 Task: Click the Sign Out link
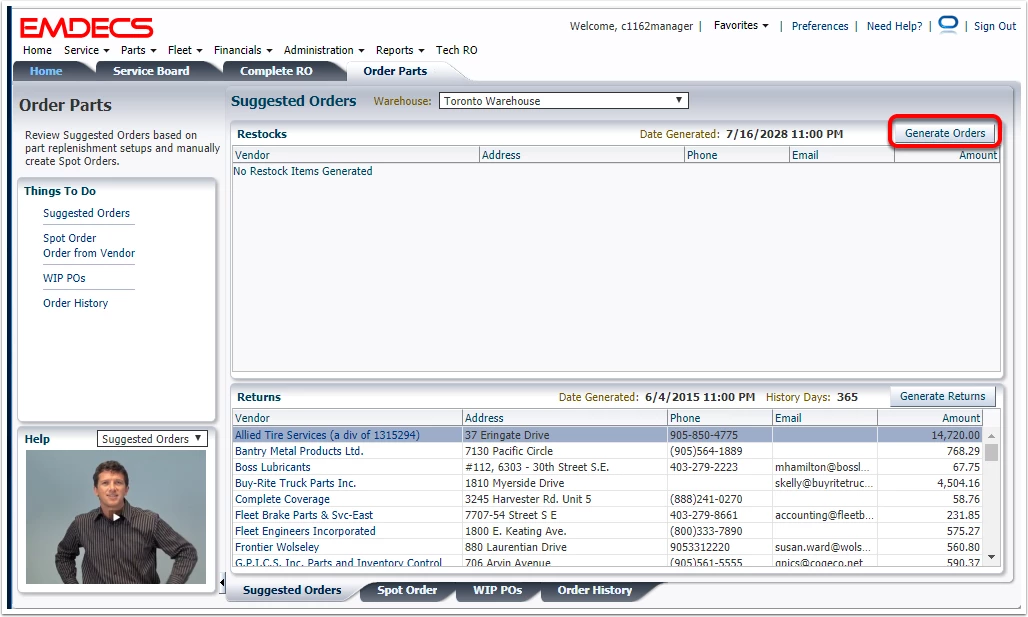tap(995, 26)
